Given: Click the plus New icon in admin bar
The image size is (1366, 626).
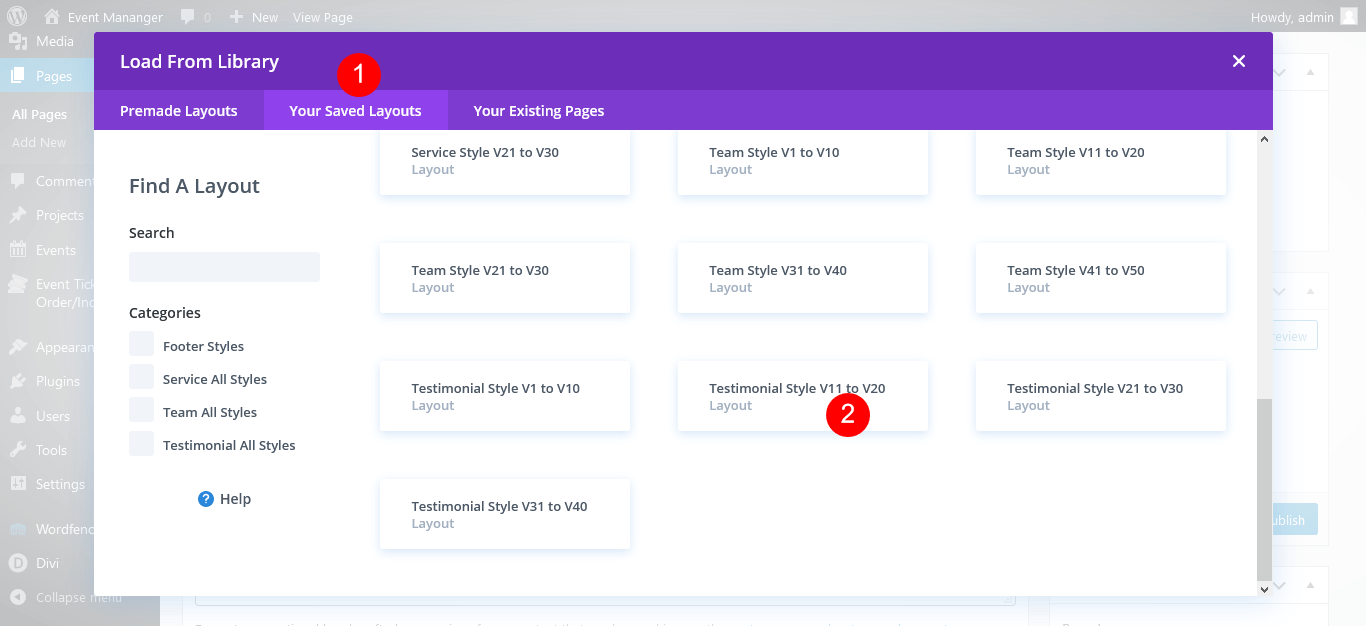Looking at the screenshot, I should [x=236, y=17].
